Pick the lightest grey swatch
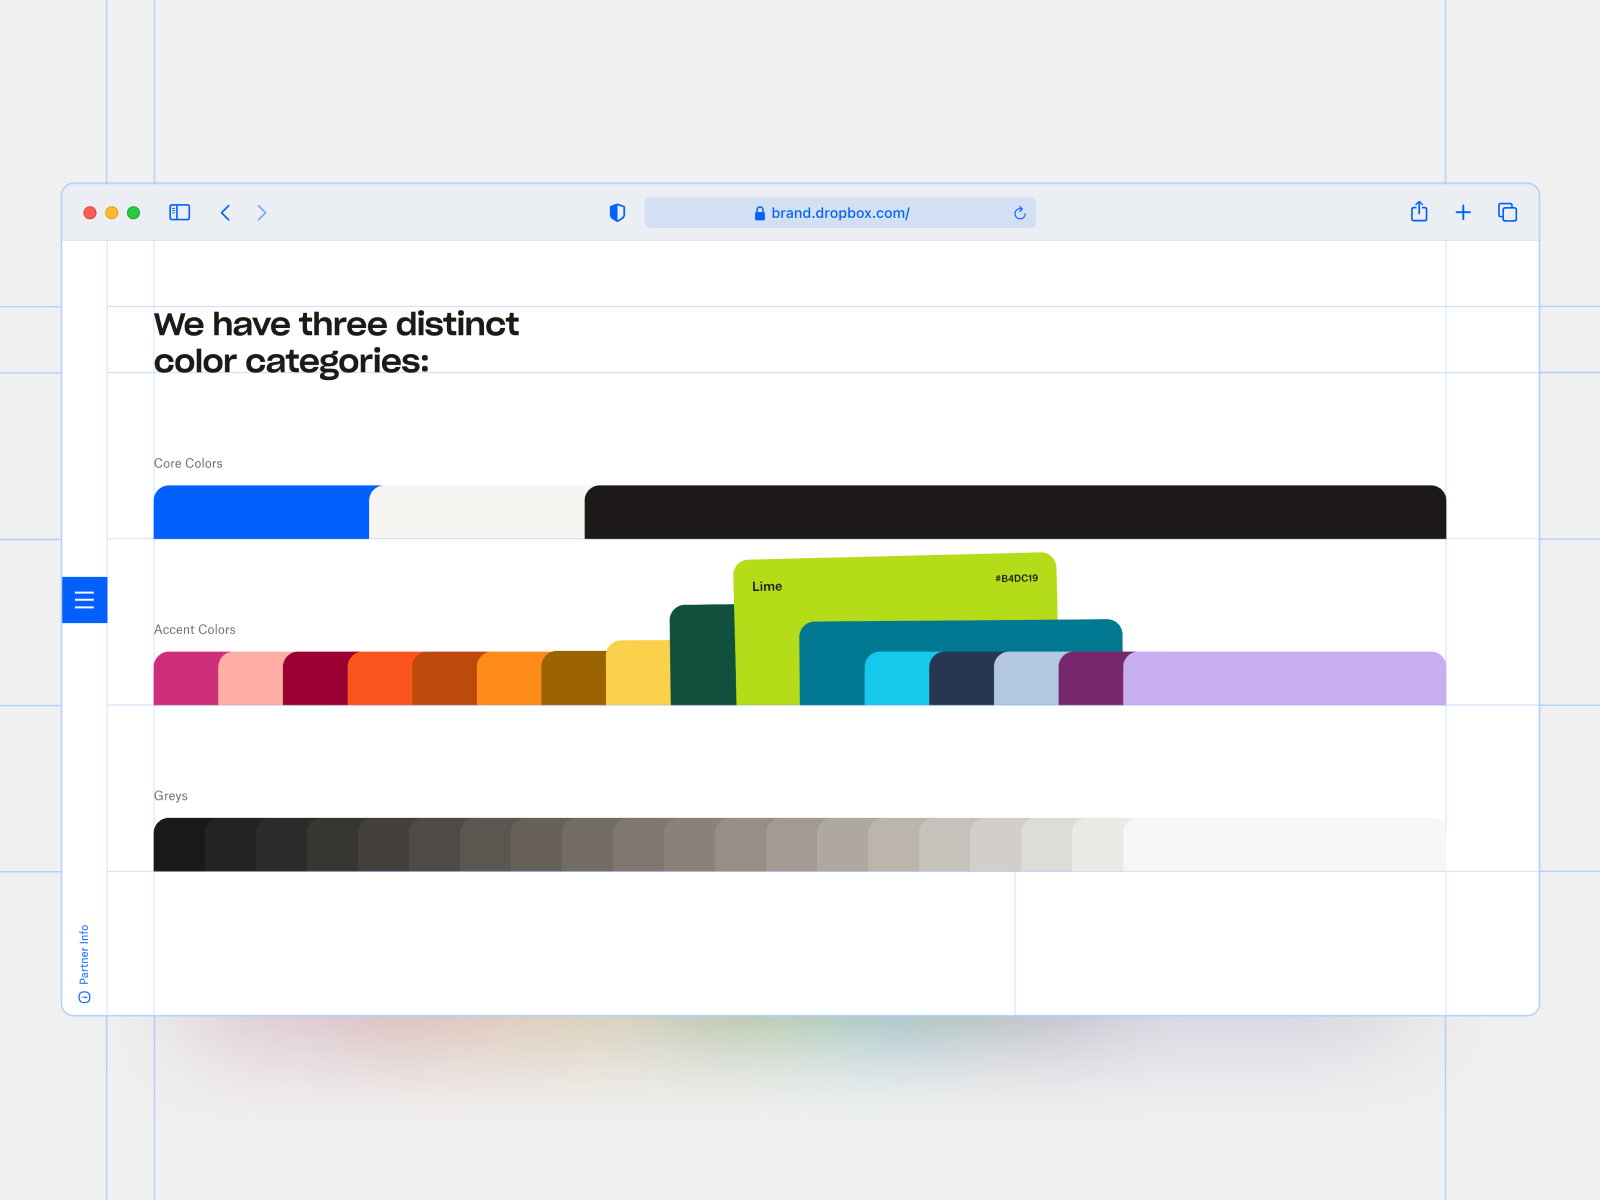1600x1200 pixels. [x=1285, y=845]
